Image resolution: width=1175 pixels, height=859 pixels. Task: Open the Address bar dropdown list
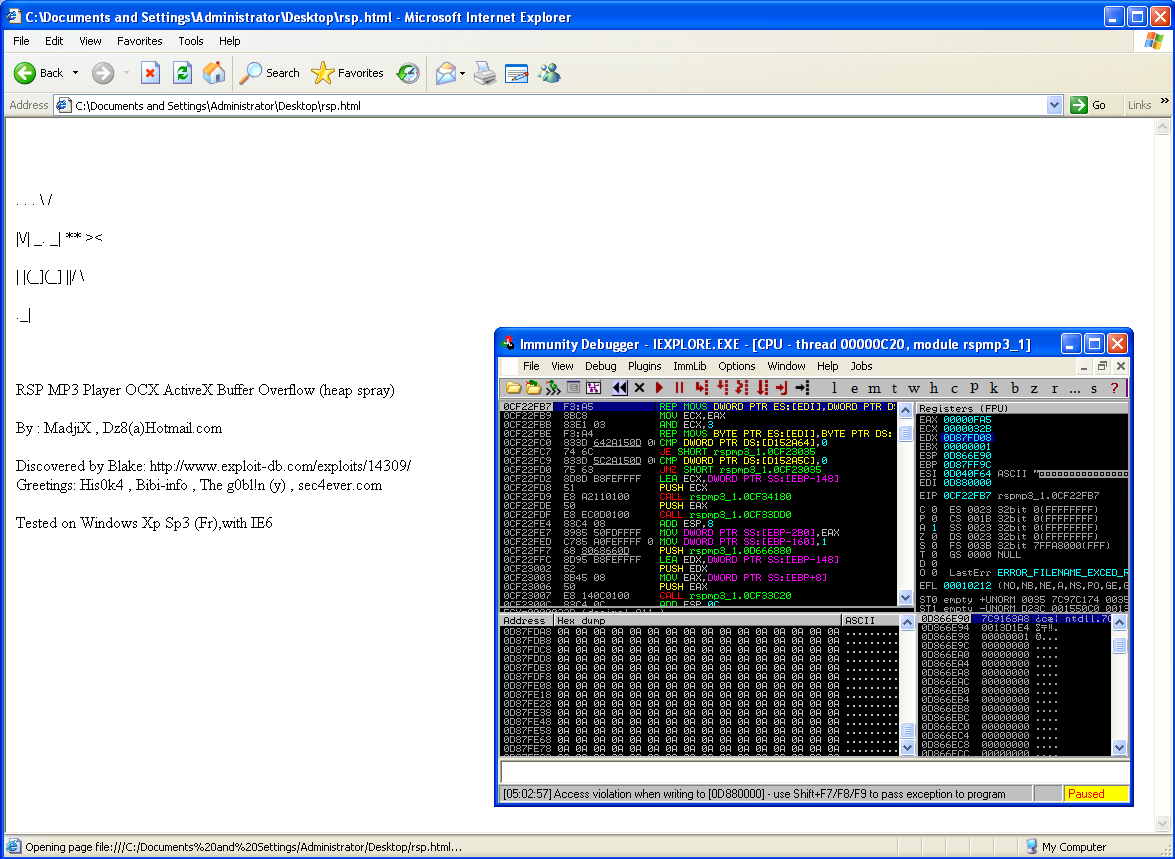click(1054, 105)
